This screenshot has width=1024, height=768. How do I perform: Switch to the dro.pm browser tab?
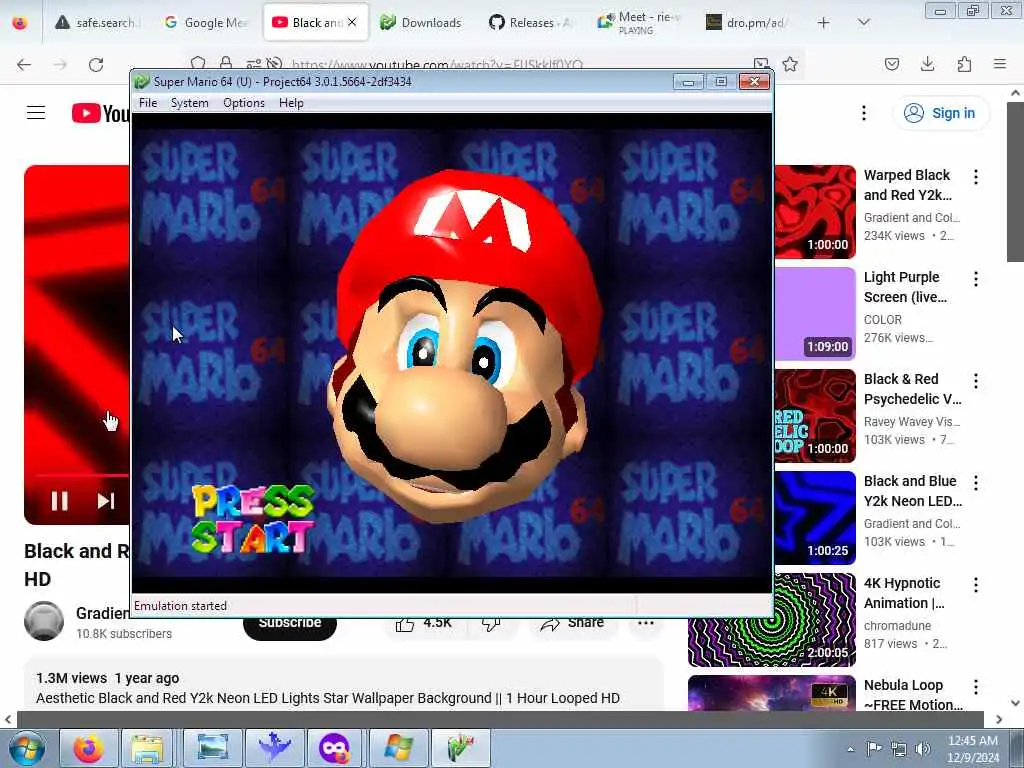pos(748,23)
